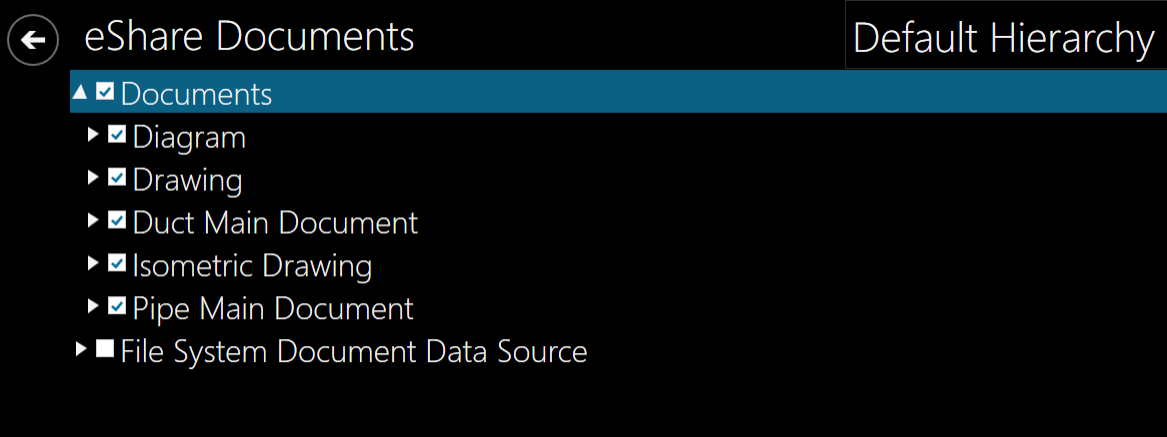Toggle the Duct Main Document checkbox
The image size is (1167, 437).
117,220
